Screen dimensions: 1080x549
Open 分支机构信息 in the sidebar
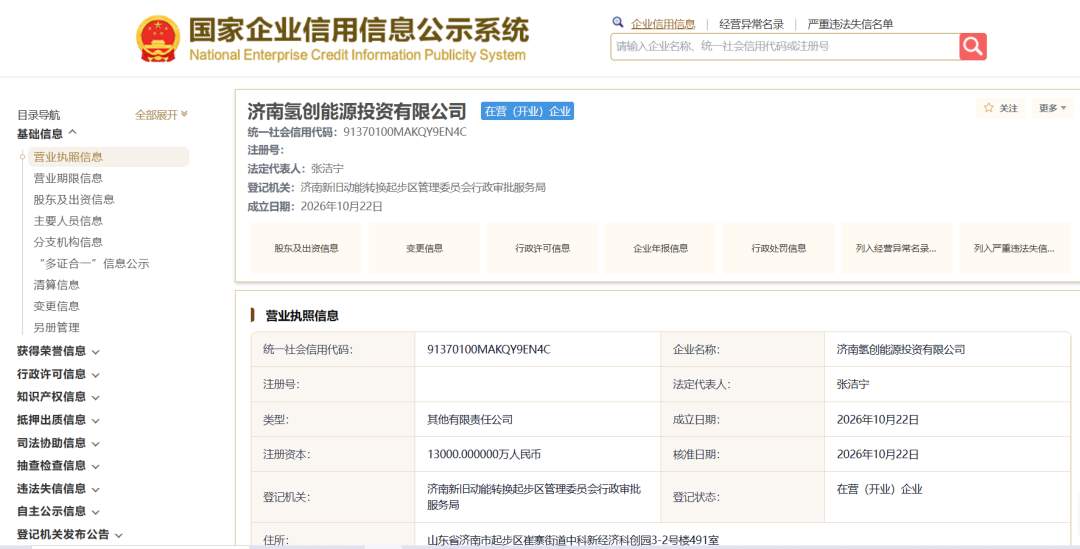[68, 242]
